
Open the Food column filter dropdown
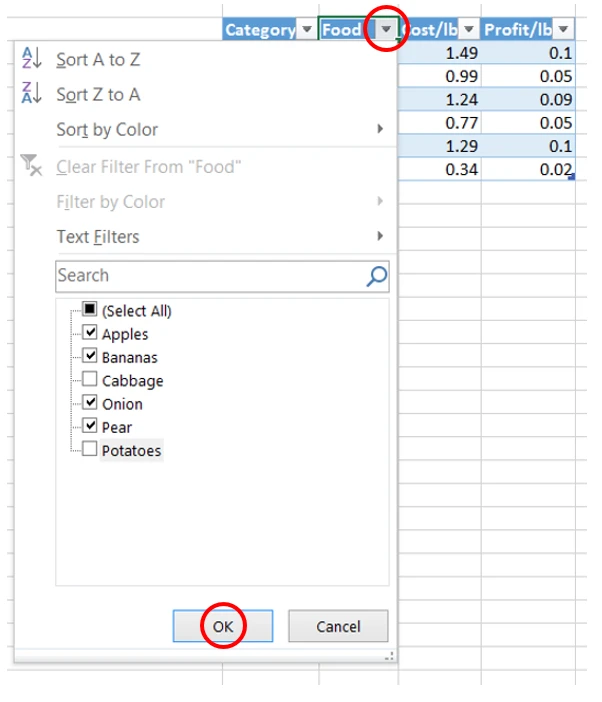point(385,30)
